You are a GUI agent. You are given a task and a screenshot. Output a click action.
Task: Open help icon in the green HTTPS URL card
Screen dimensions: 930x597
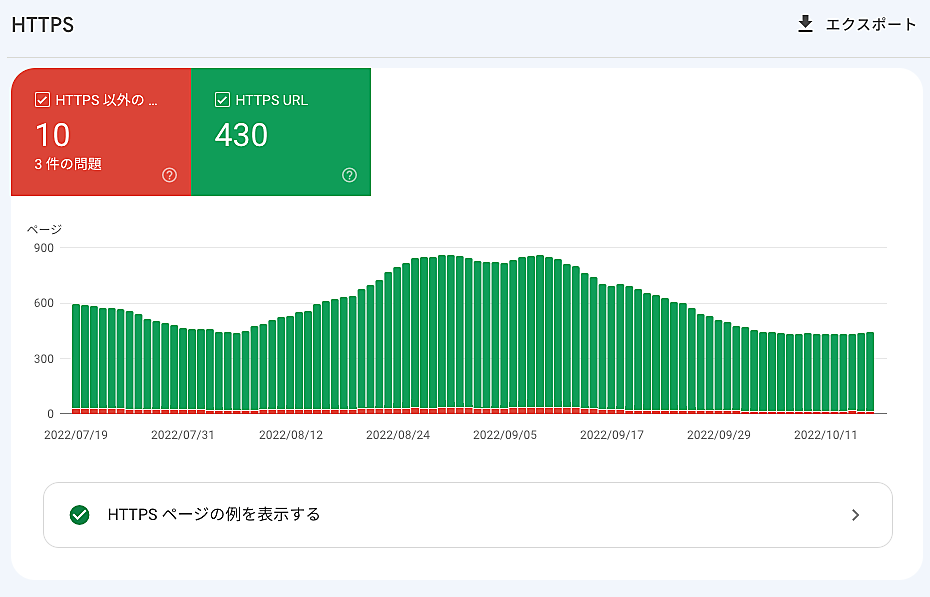349,175
